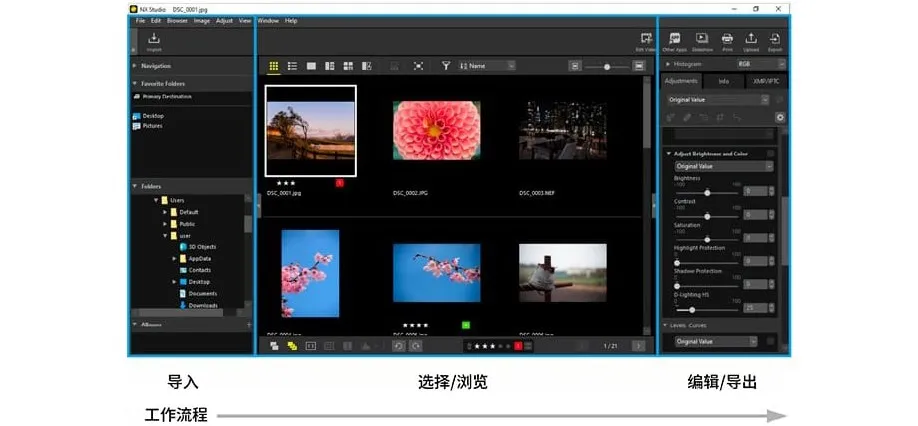Click the Upload icon
Screen dimensions: 918x426
751,39
